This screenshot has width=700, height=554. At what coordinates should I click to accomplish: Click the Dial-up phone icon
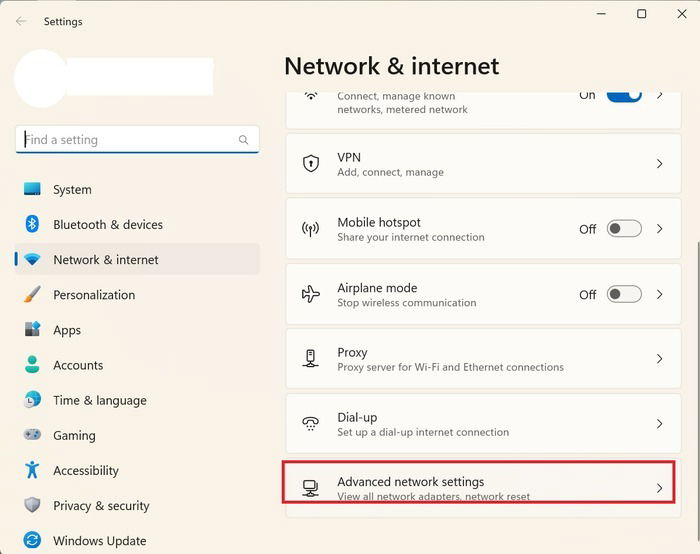[311, 424]
